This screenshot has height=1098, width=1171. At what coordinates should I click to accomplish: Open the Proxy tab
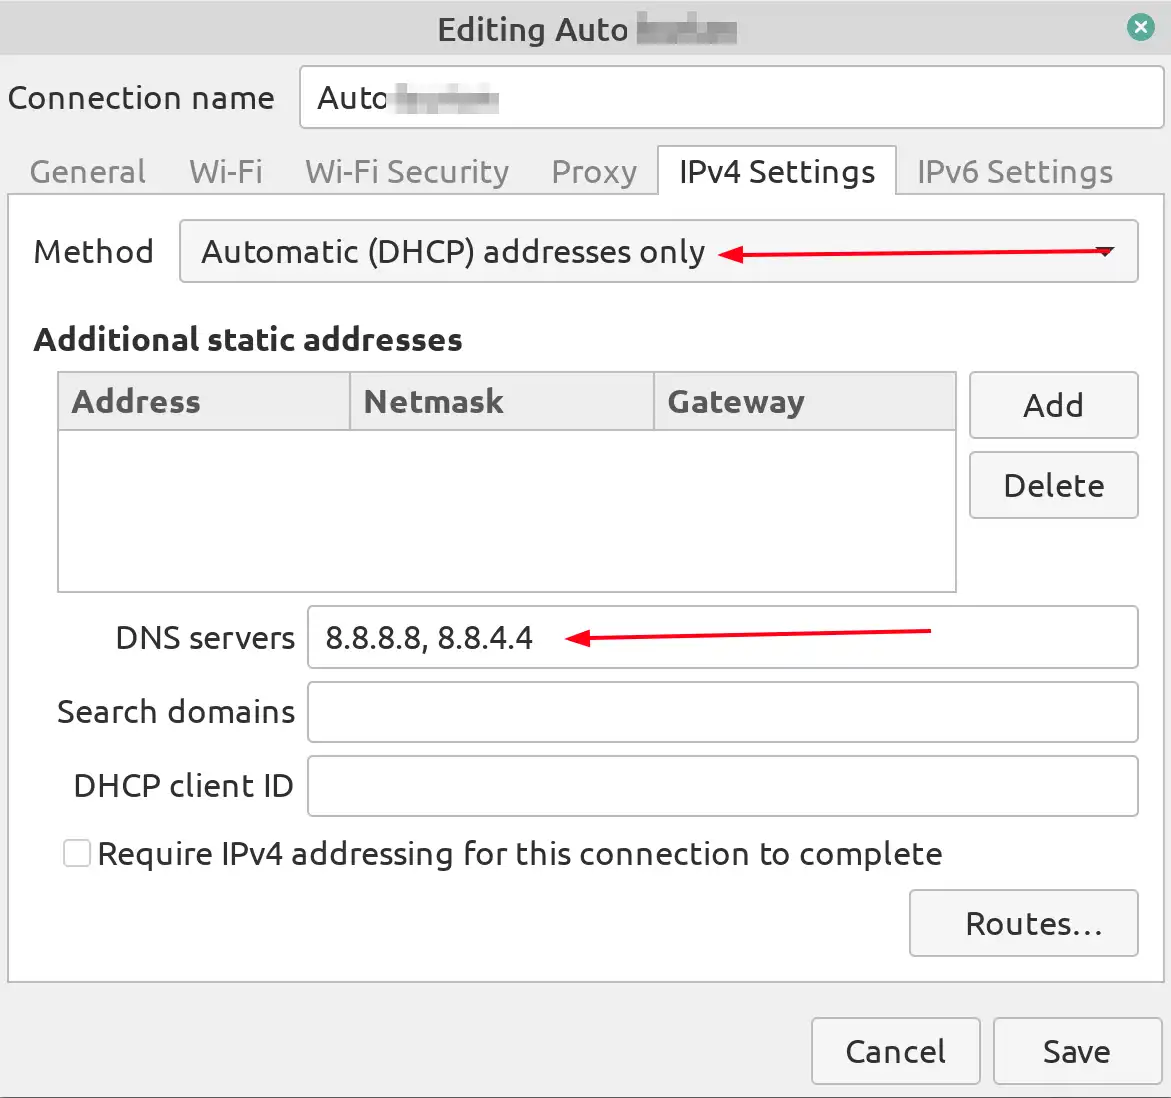[594, 172]
